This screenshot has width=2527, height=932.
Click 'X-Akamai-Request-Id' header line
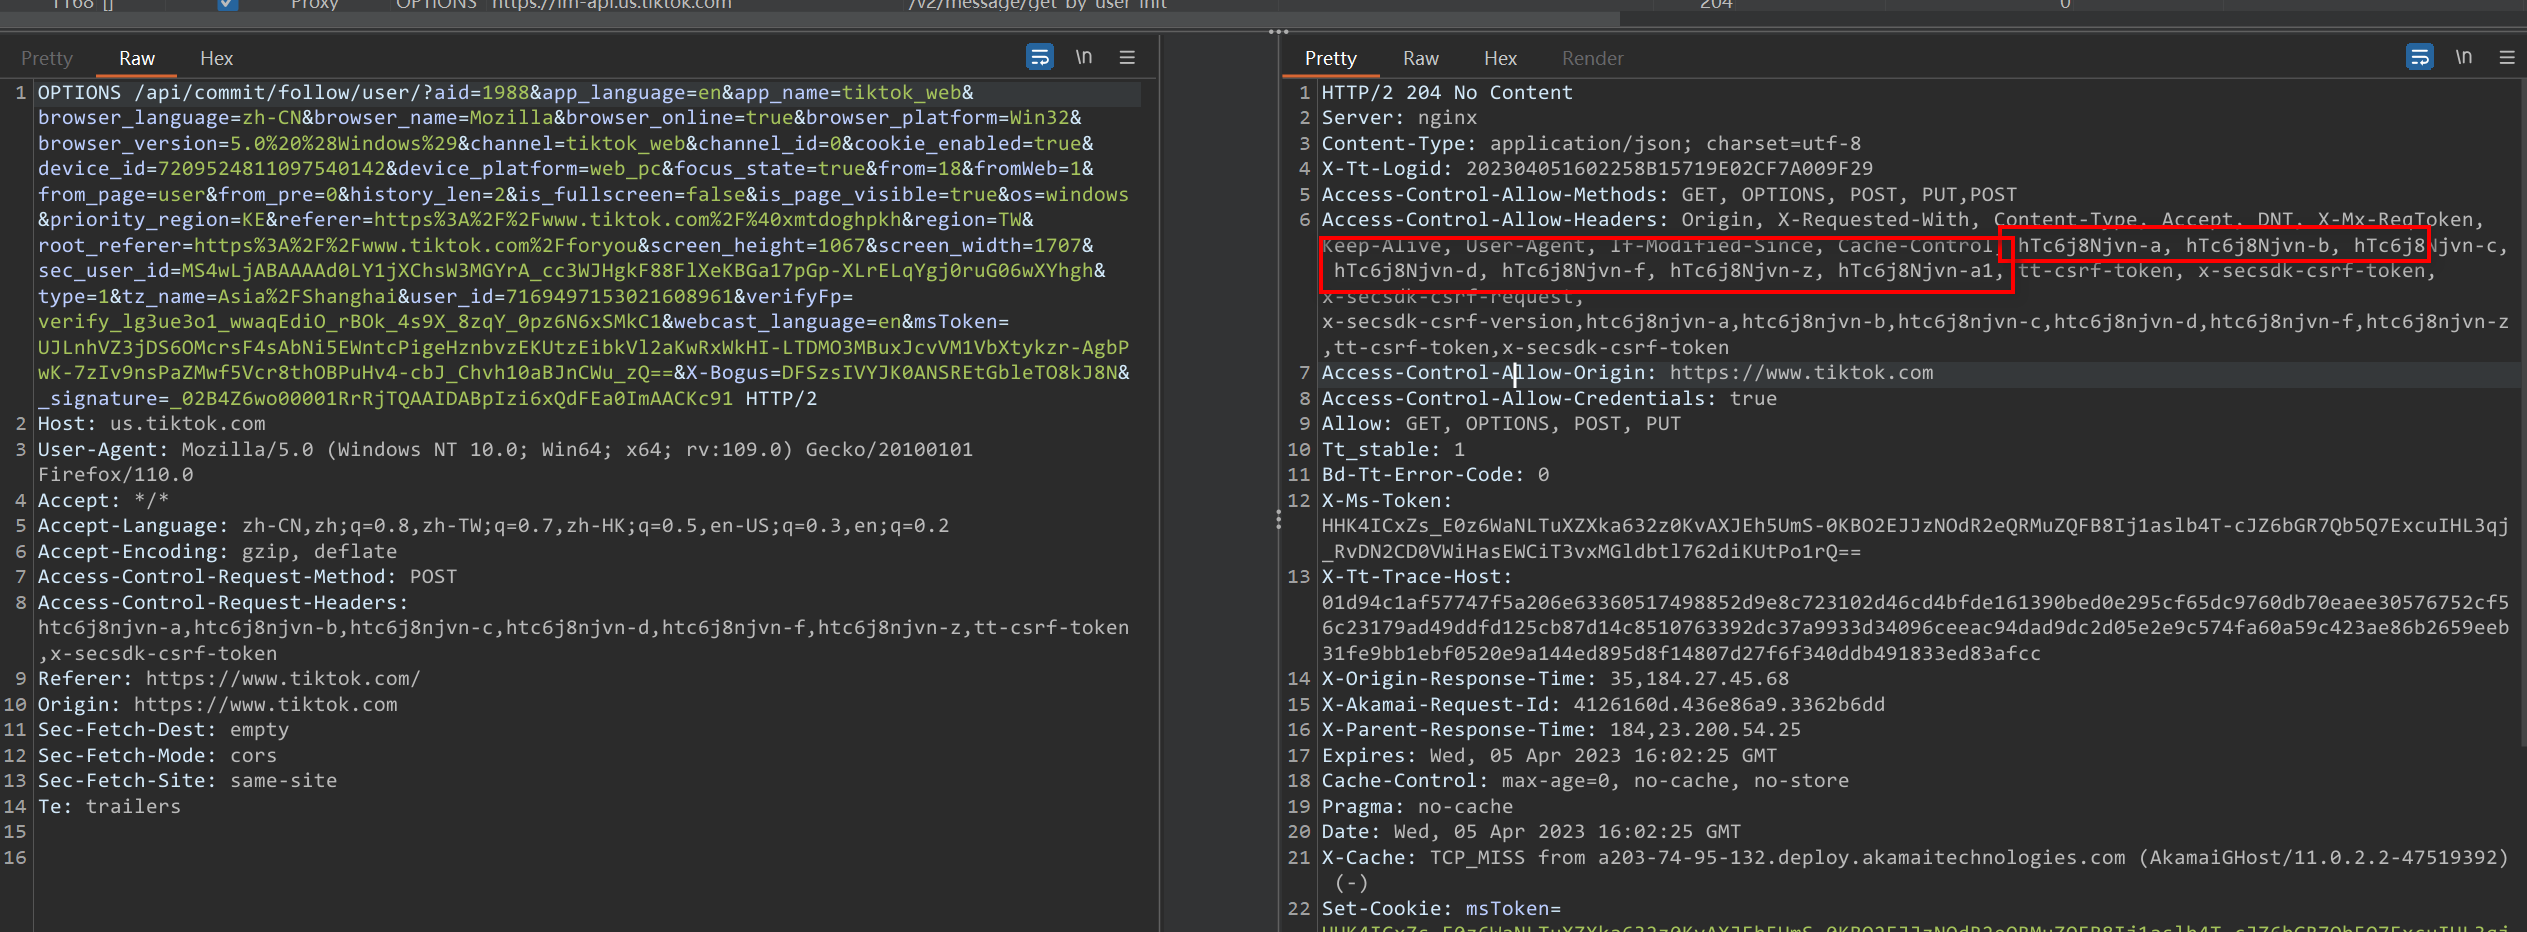click(x=1603, y=704)
